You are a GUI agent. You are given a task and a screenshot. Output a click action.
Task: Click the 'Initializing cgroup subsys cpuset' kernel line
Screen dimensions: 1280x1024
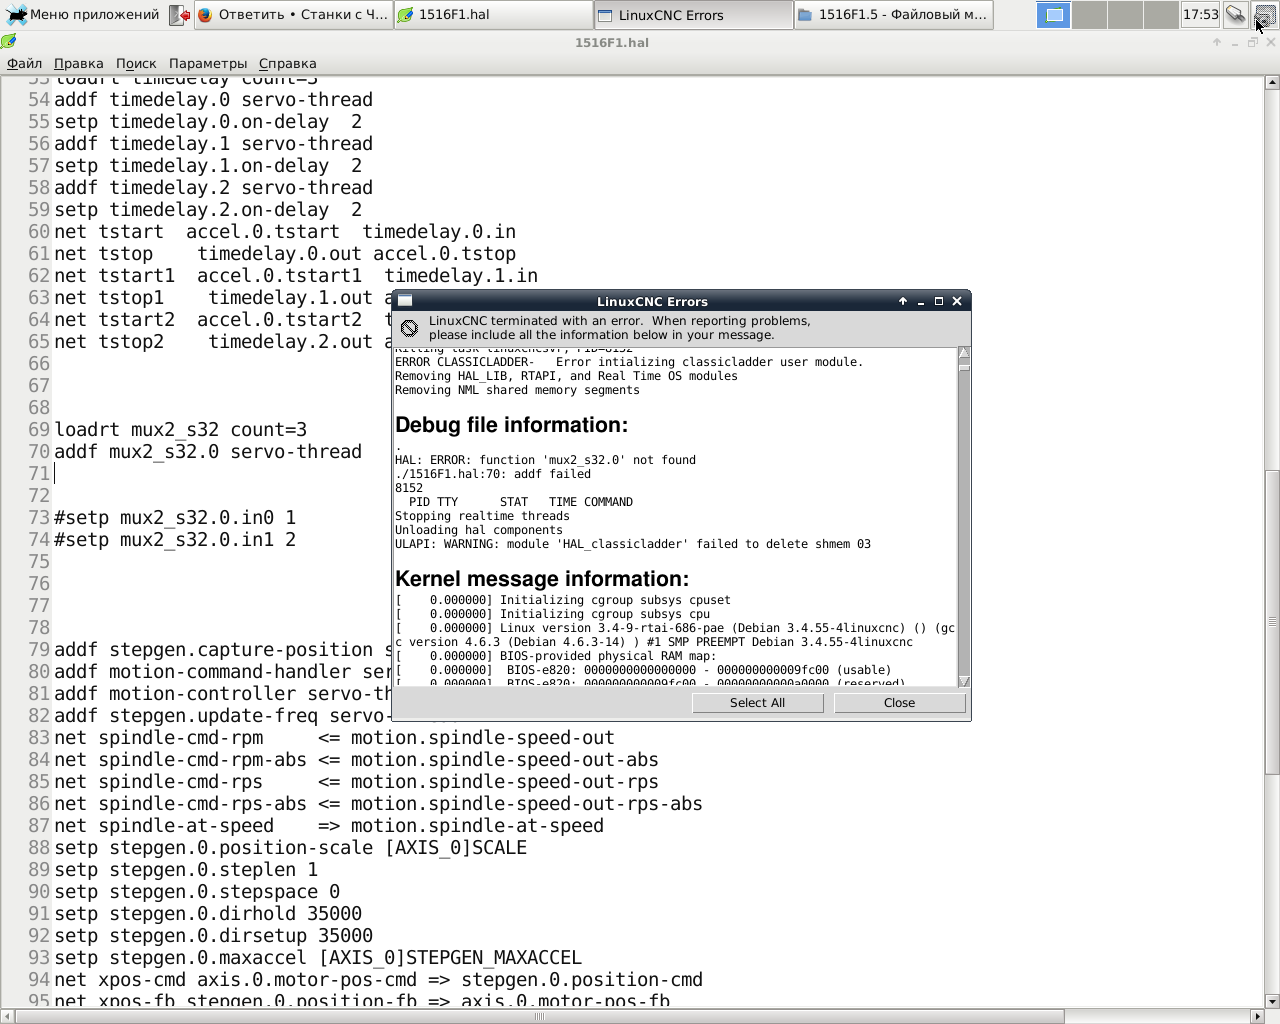(x=563, y=600)
